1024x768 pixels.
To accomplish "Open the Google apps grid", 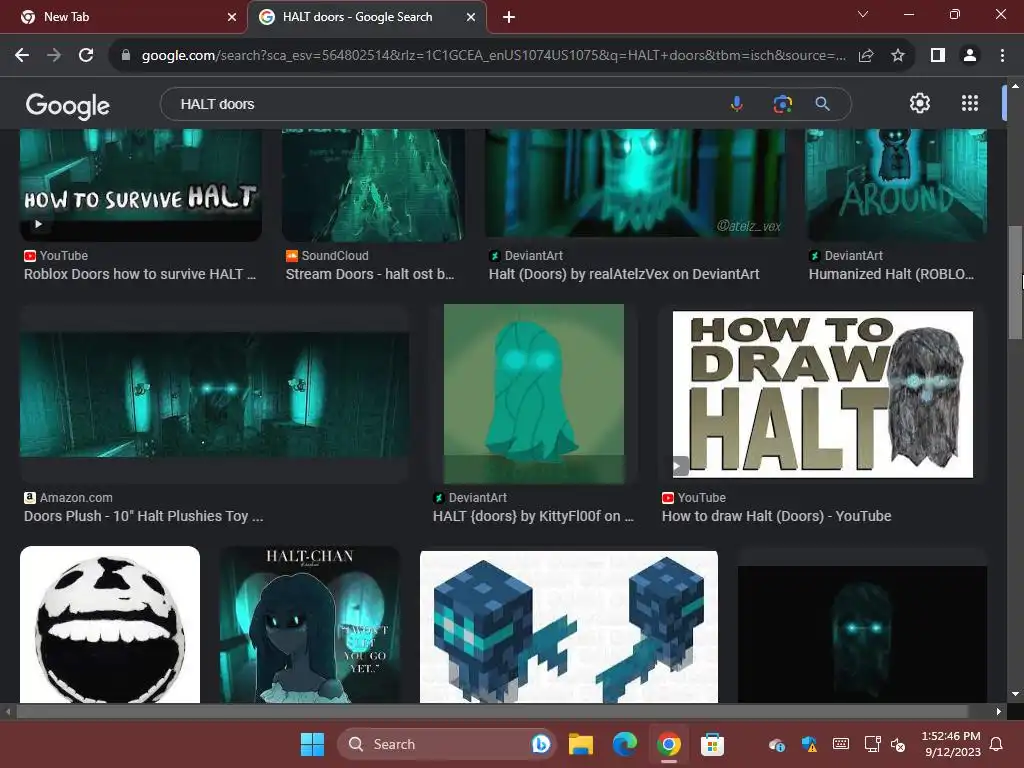I will point(970,103).
